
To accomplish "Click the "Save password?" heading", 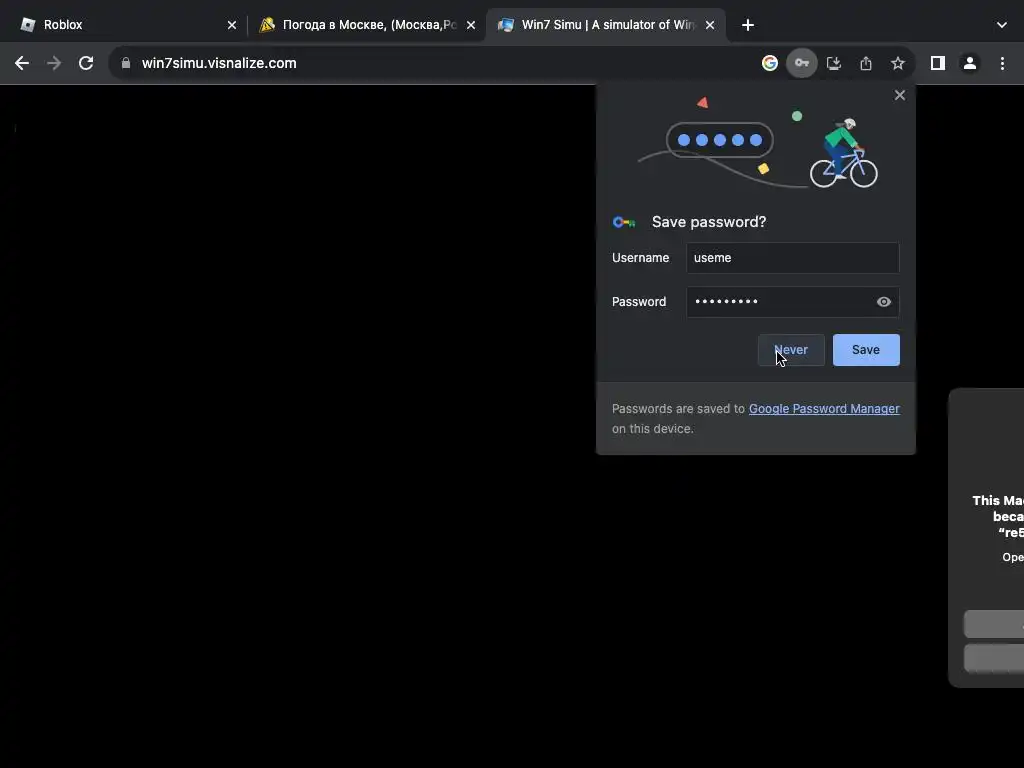I will 709,222.
